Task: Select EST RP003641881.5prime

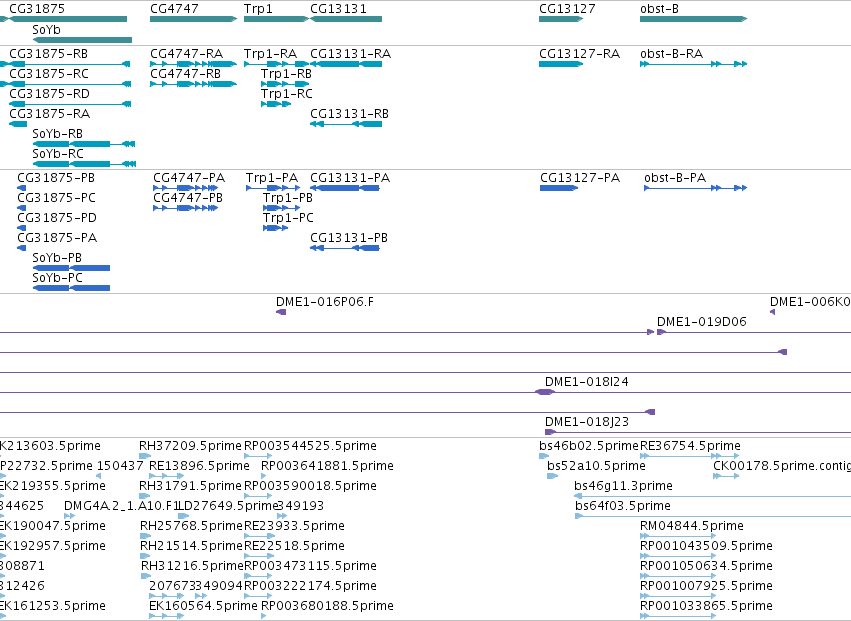Action: (264, 476)
